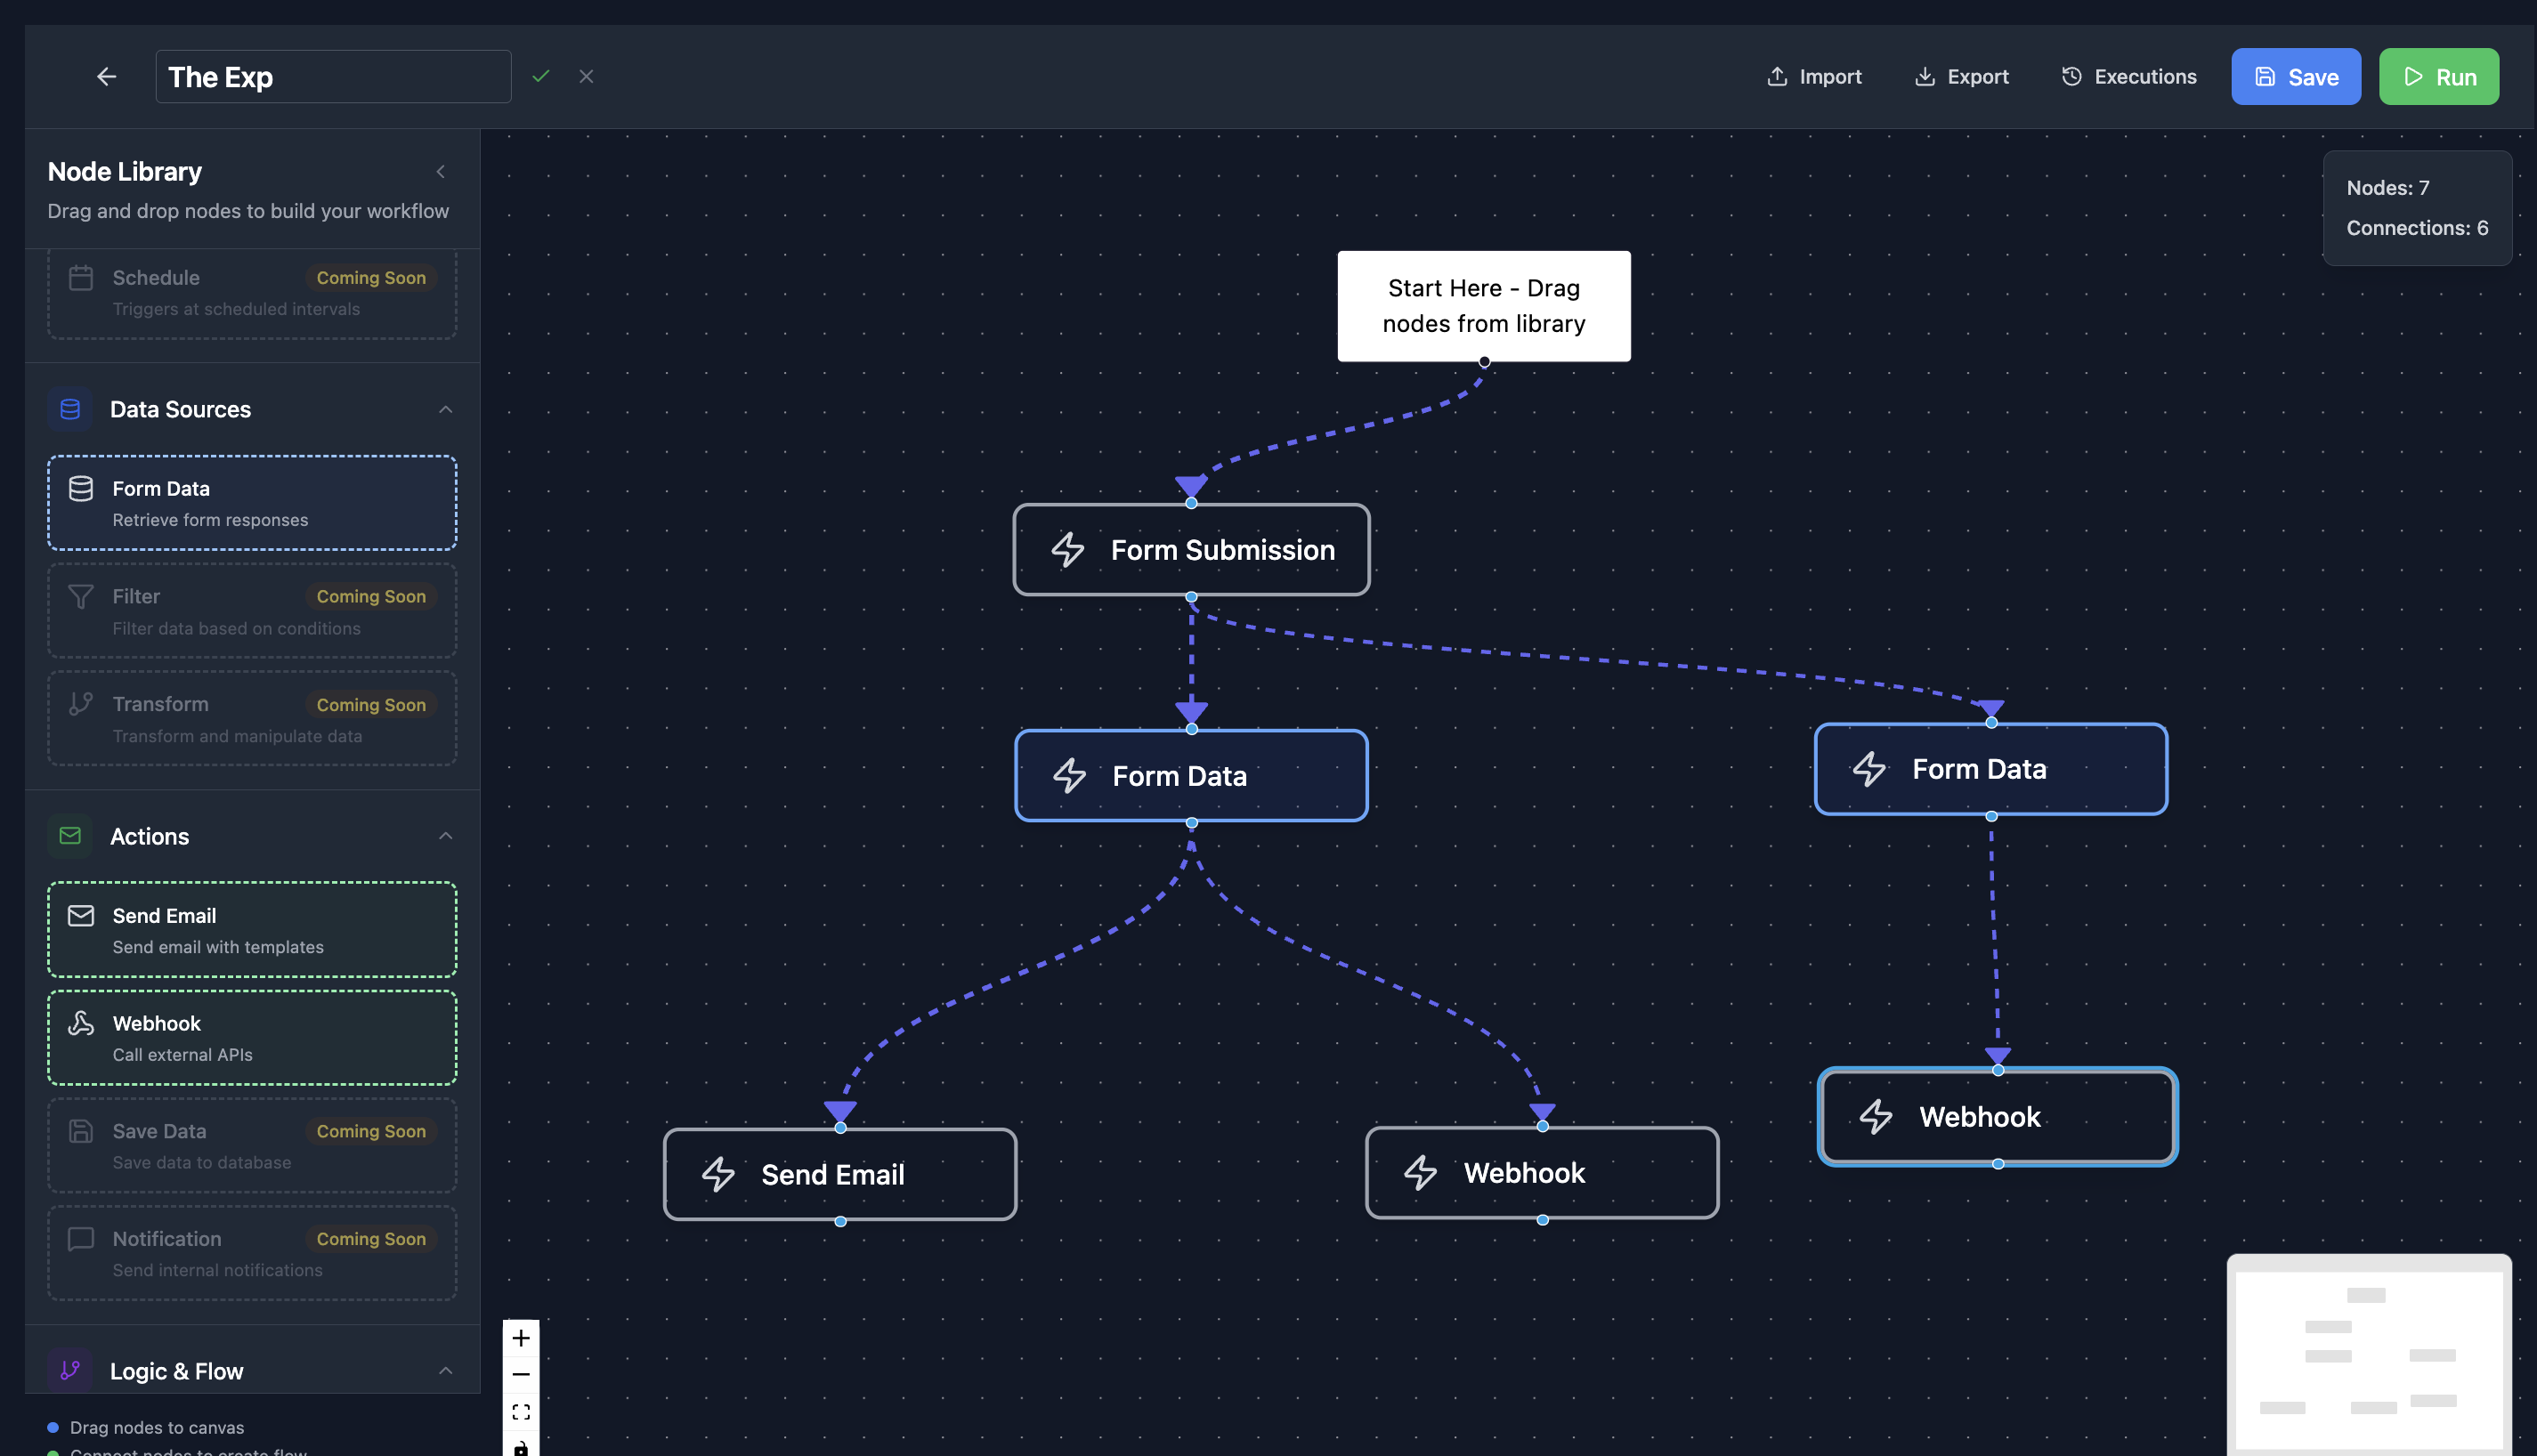Click the canvas zoom in plus icon

521,1338
